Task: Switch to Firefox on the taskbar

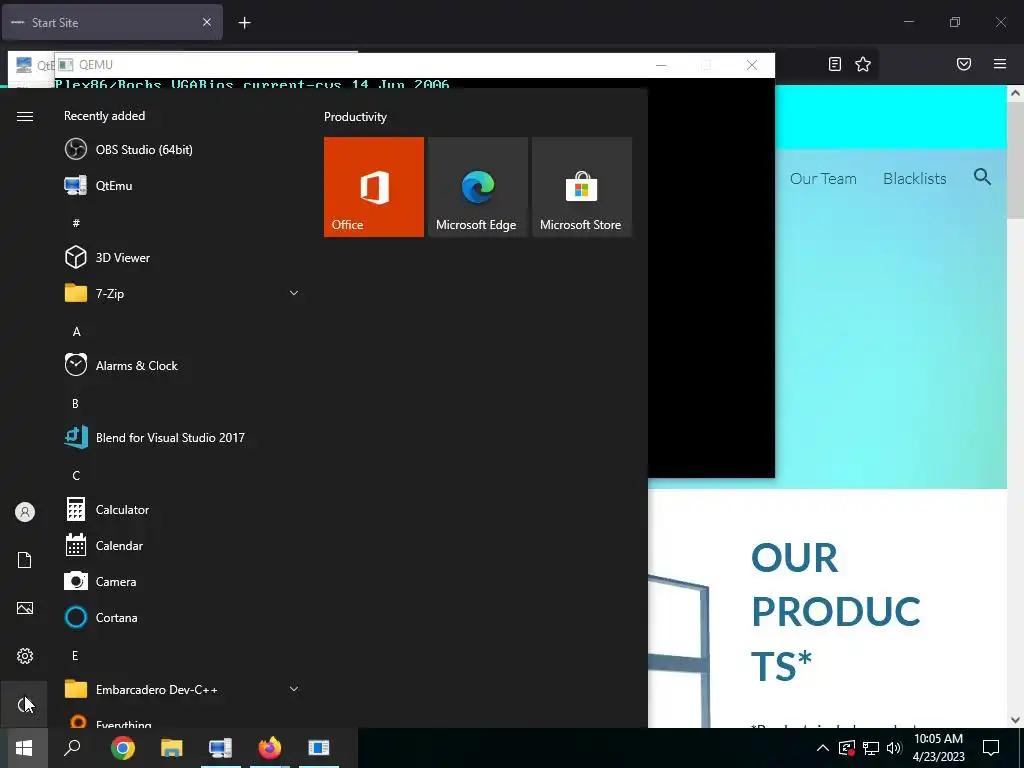Action: coord(270,748)
